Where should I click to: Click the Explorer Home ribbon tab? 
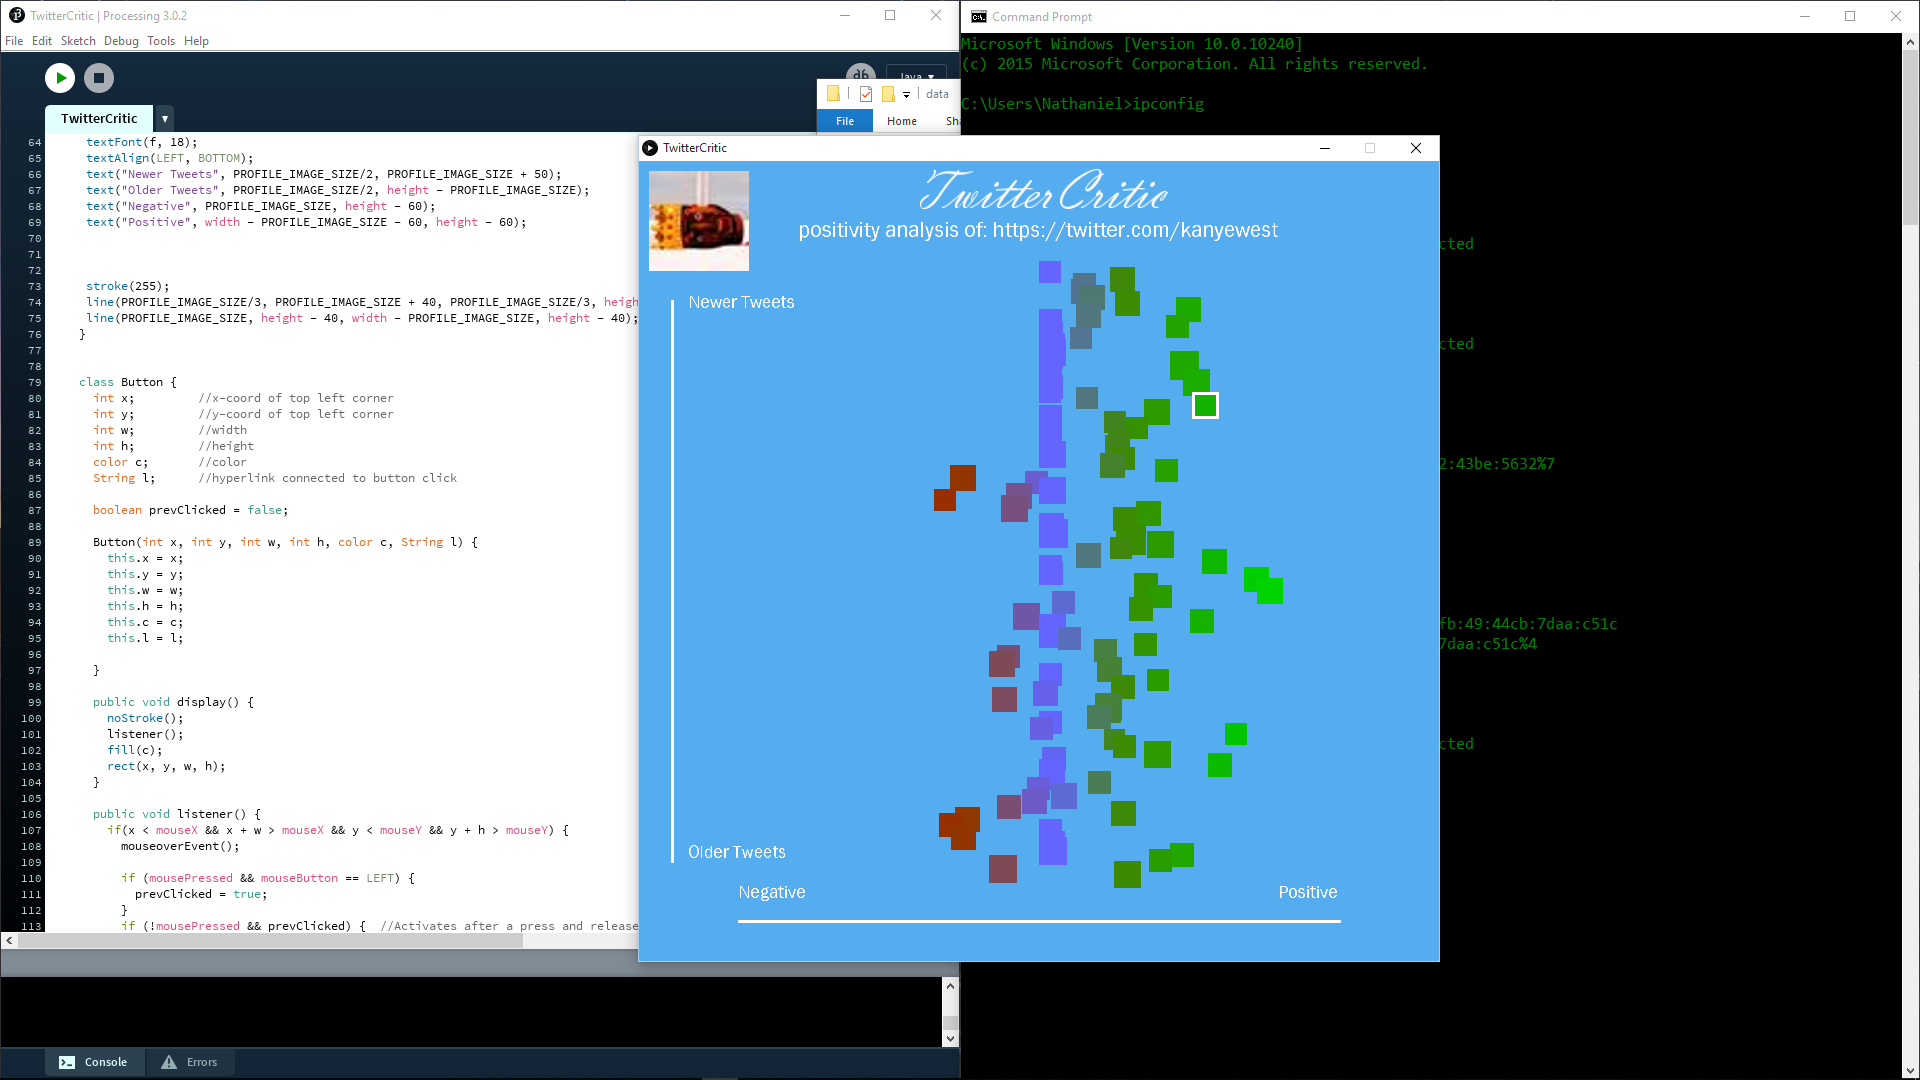(x=901, y=121)
